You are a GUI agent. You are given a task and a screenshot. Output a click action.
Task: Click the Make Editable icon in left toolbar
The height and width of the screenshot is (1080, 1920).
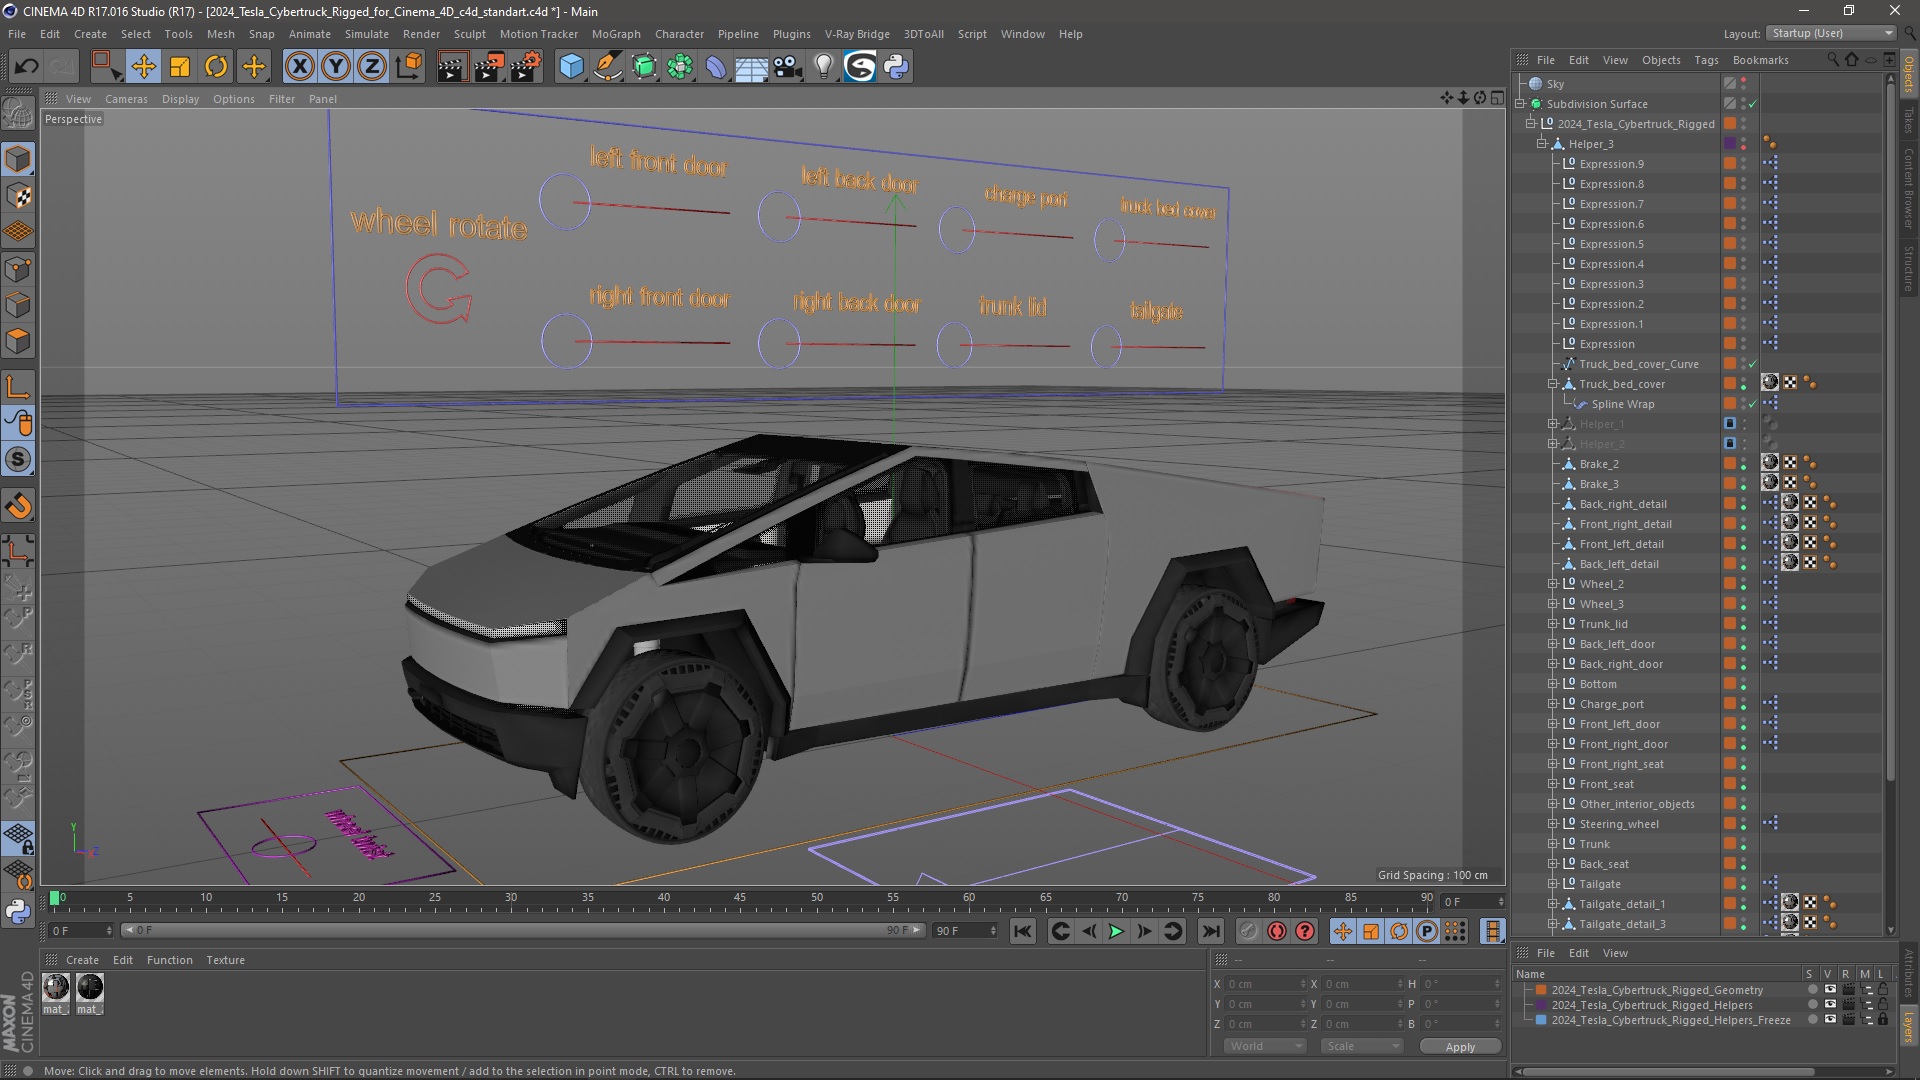[18, 114]
